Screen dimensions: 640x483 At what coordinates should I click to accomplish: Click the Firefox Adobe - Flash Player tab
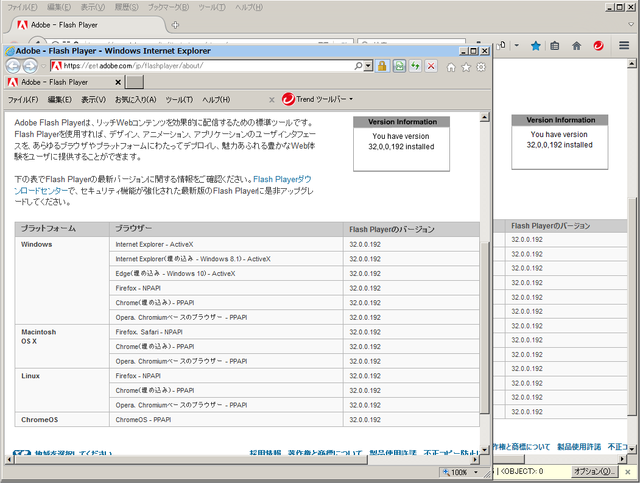[88, 25]
